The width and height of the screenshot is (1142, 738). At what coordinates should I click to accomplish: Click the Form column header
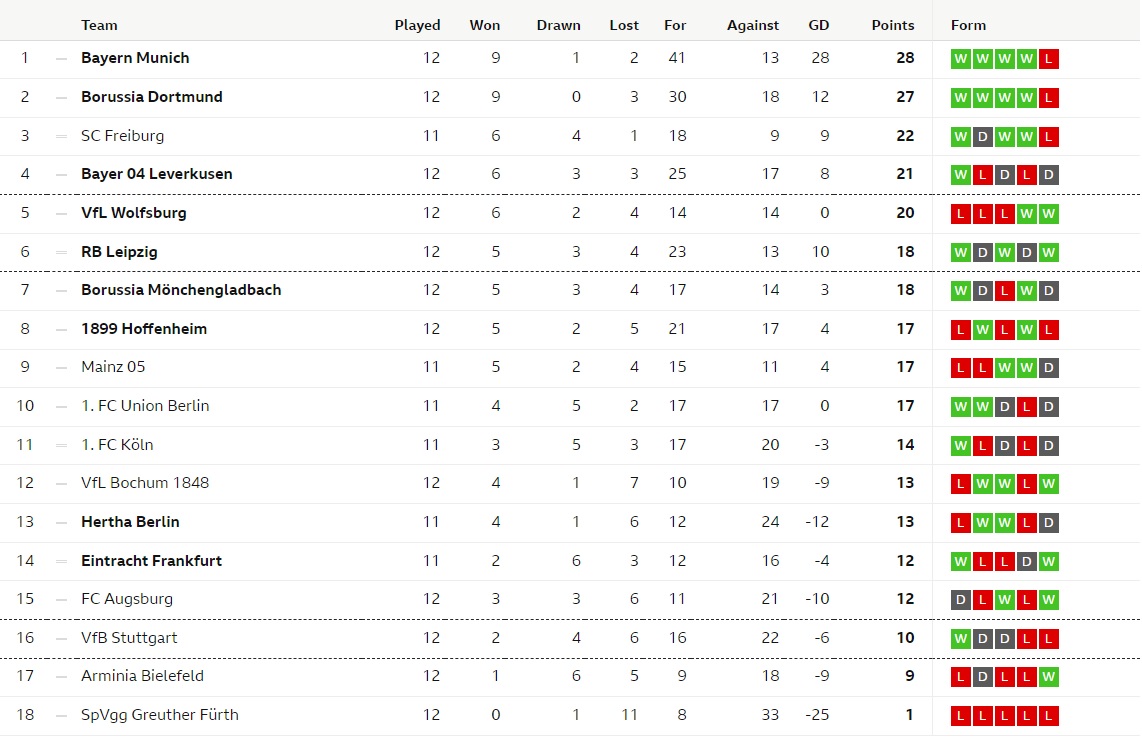(x=968, y=25)
